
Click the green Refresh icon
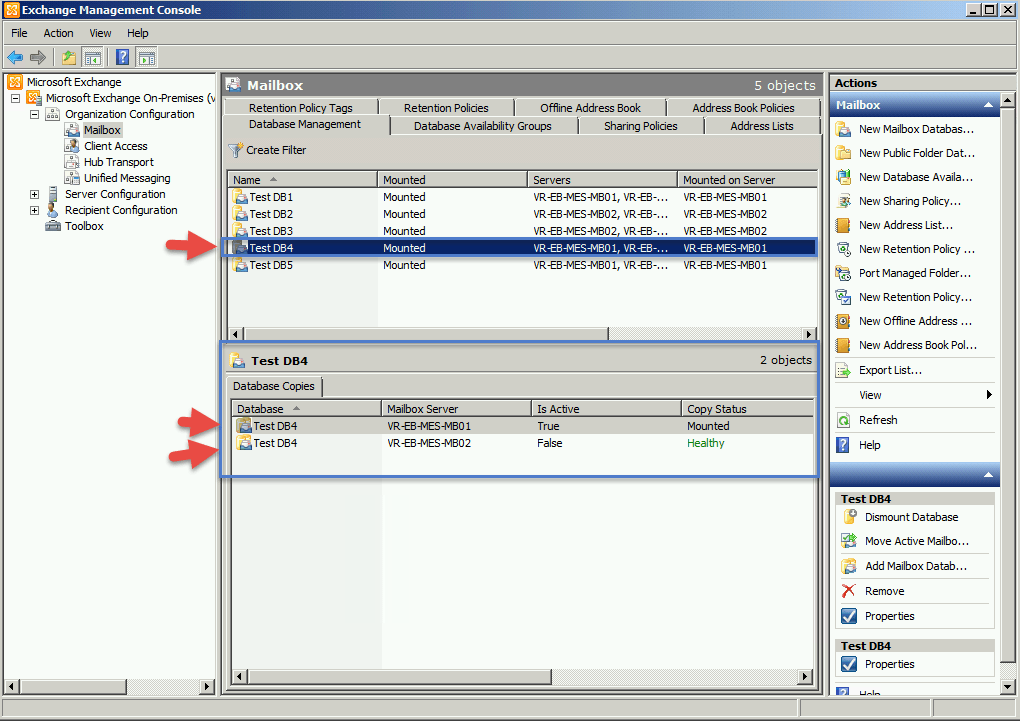coord(843,420)
